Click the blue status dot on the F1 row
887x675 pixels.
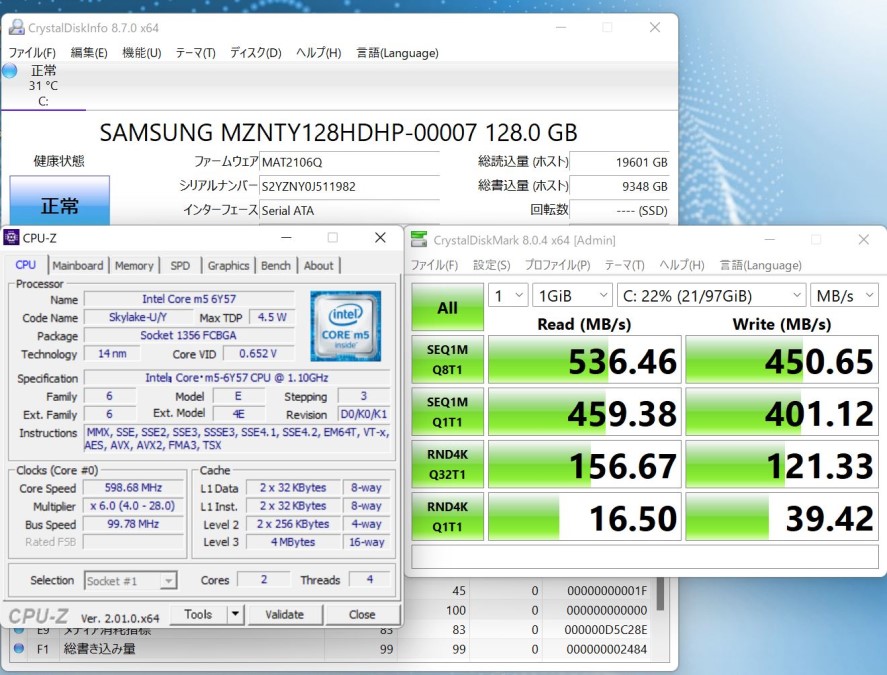pyautogui.click(x=19, y=648)
